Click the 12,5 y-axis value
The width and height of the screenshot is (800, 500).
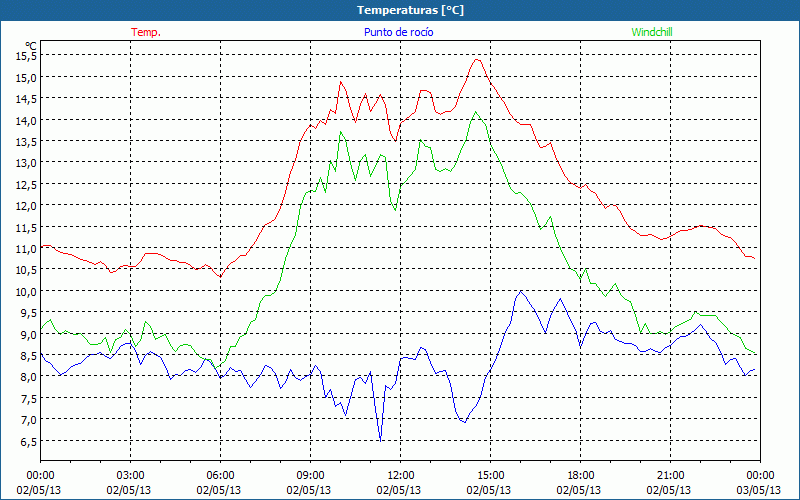coord(27,185)
